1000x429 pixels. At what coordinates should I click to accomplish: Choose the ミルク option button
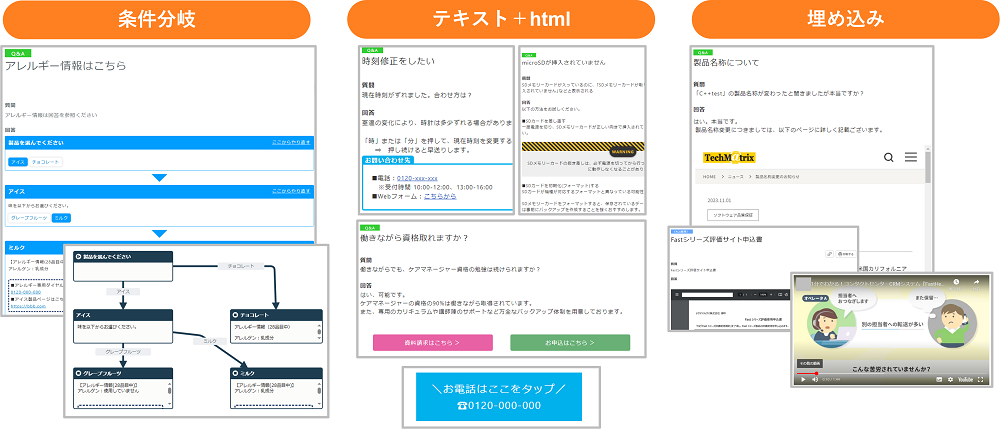pyautogui.click(x=62, y=217)
